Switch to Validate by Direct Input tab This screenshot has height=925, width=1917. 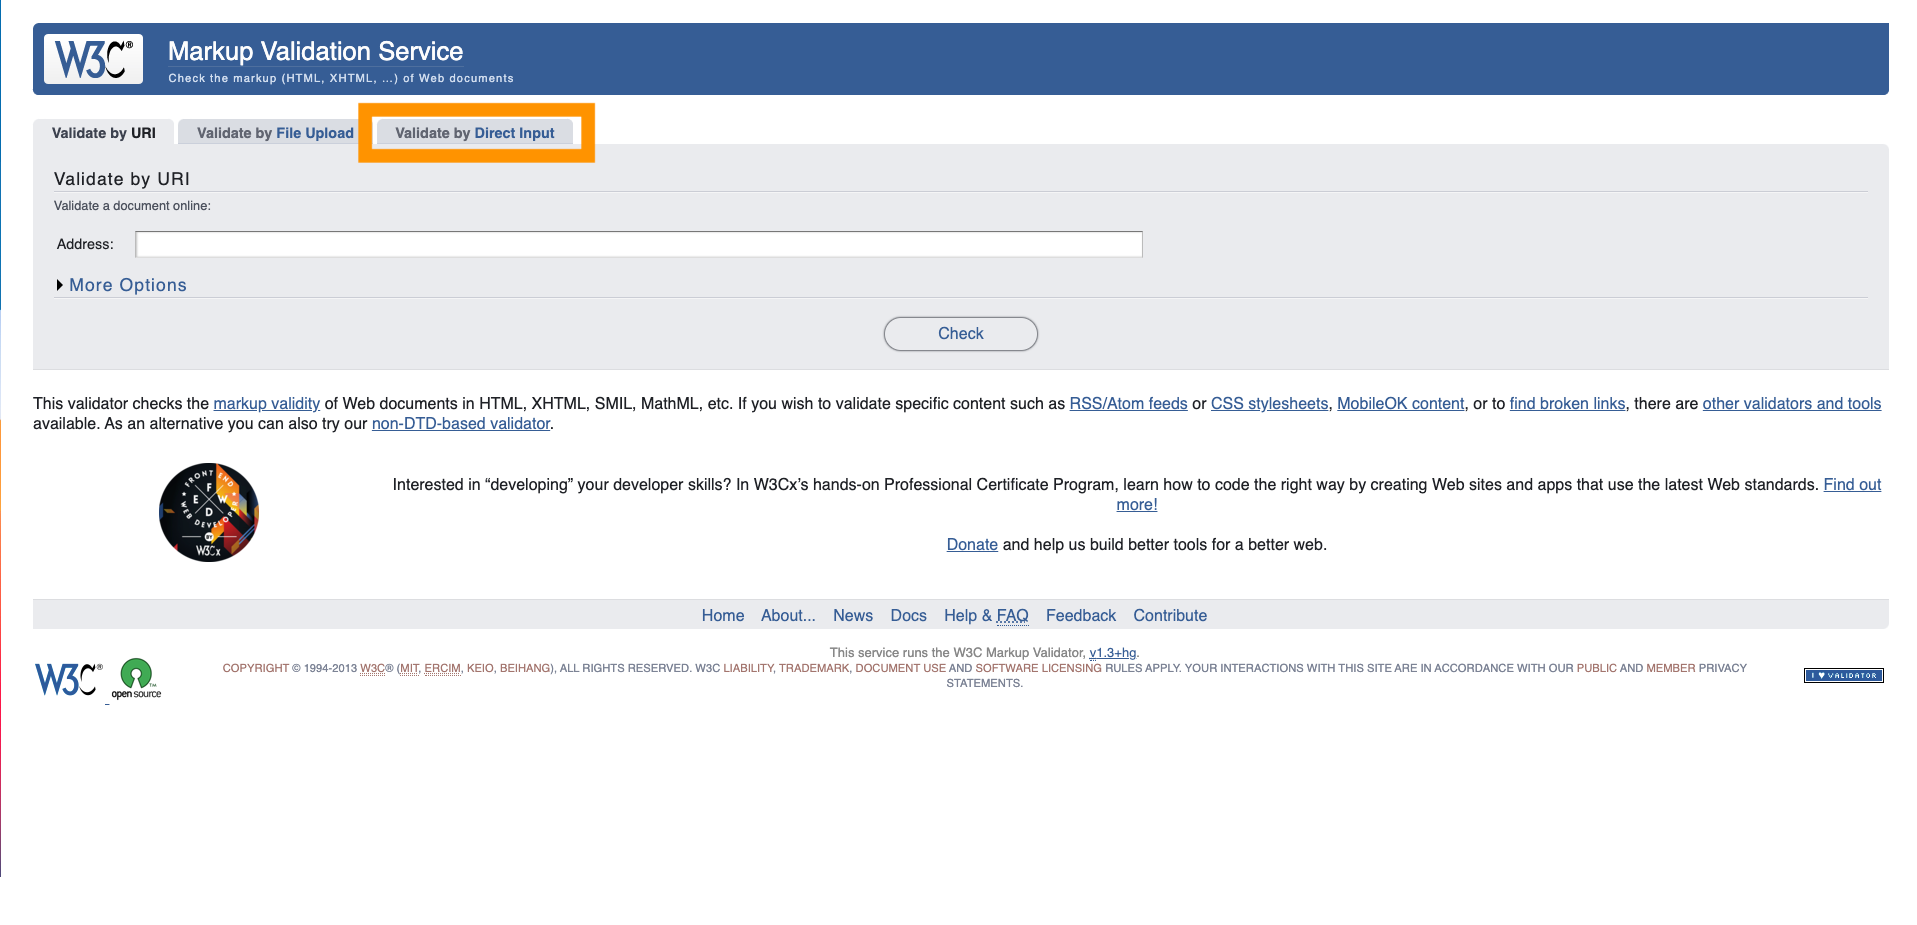(x=474, y=133)
